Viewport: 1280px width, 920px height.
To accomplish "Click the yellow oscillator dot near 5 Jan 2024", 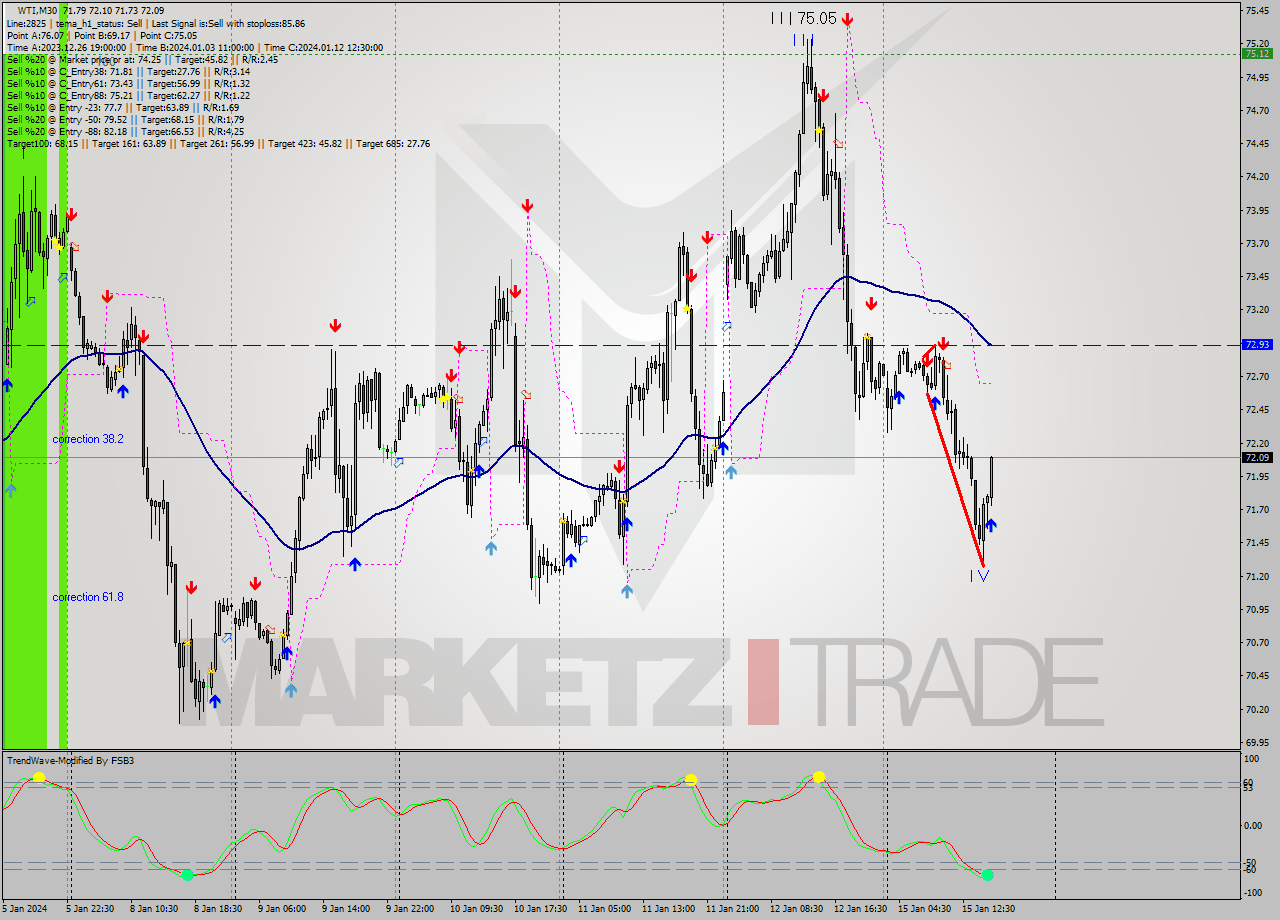I will [38, 777].
